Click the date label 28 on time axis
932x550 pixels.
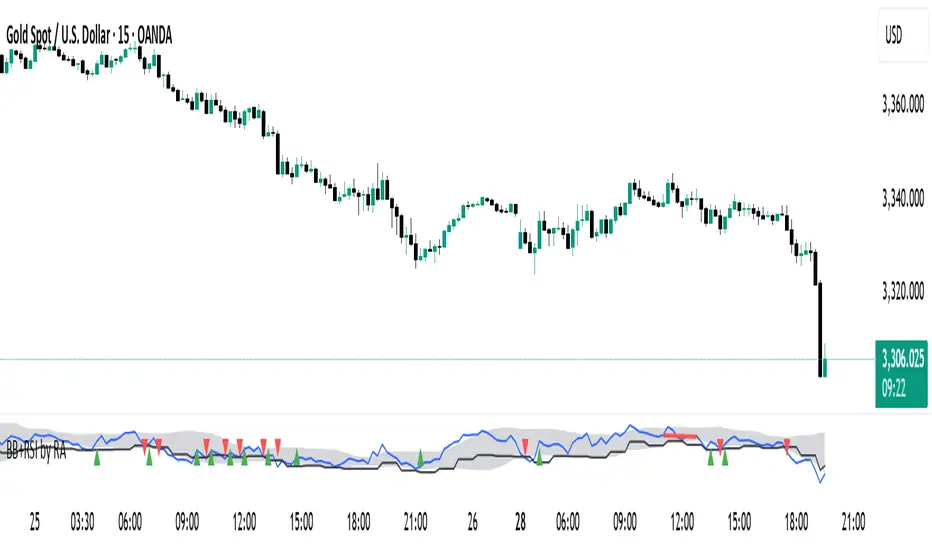520,522
